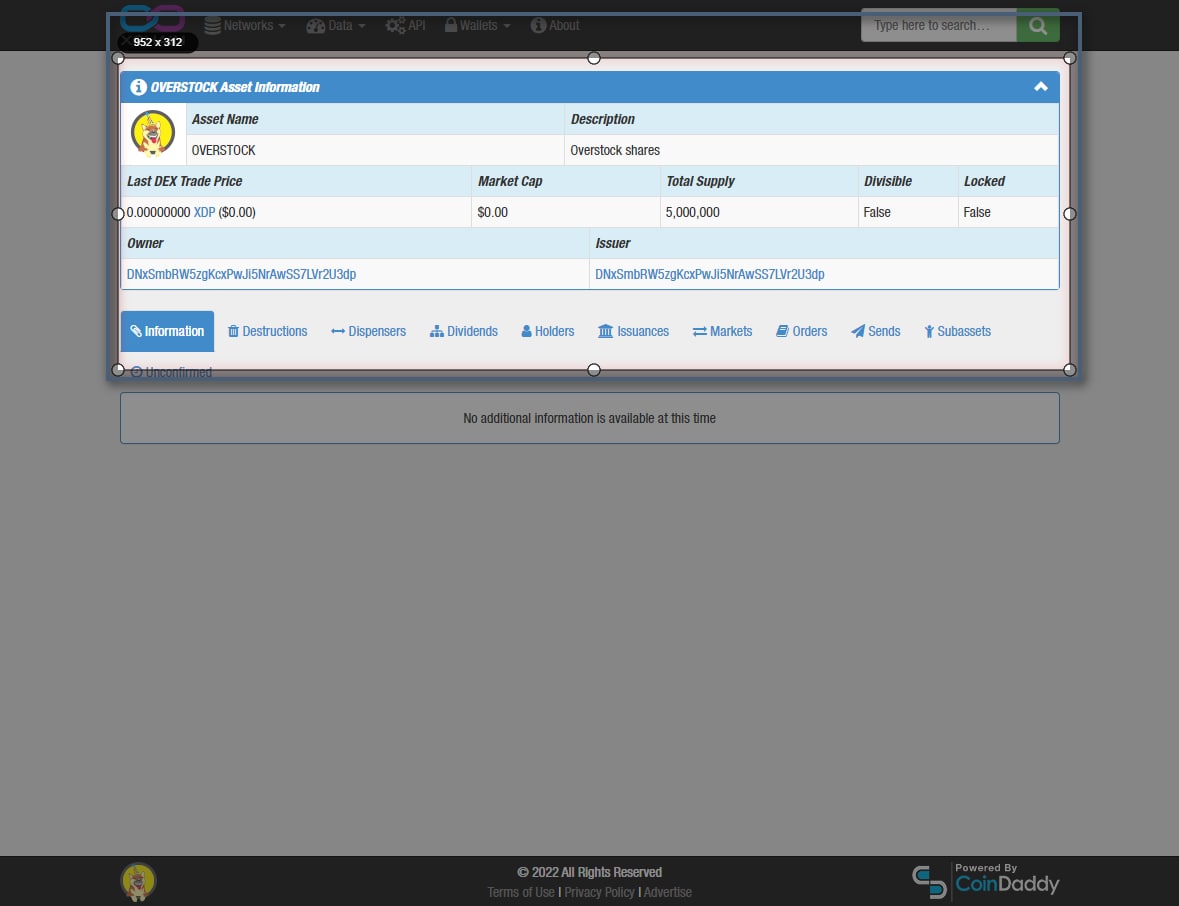Click the 5,000,000 total supply value
Screen dimensions: 1179x906
(693, 213)
